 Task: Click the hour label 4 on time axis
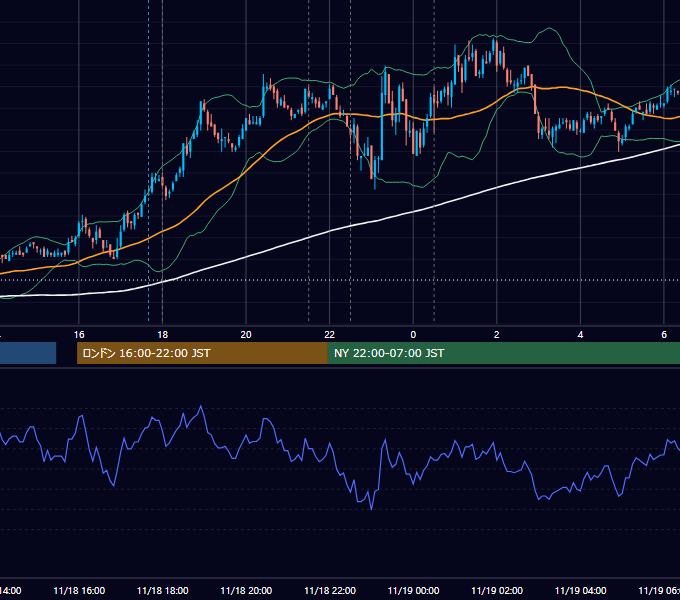(580, 335)
